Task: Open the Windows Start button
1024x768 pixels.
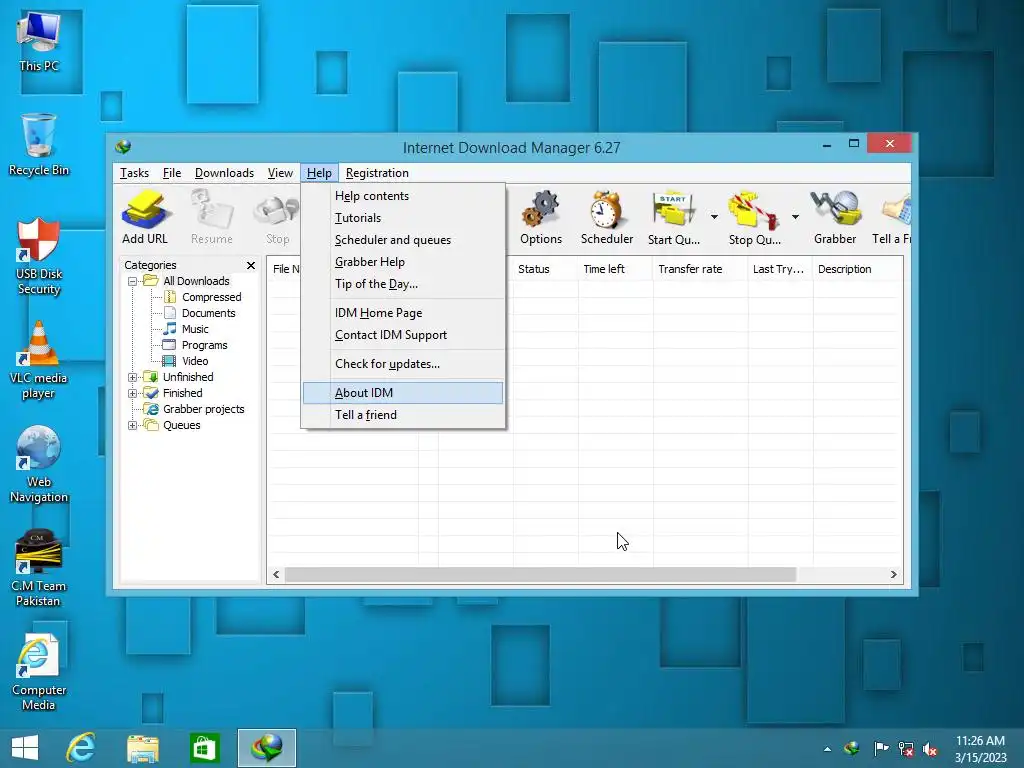Action: (25, 748)
